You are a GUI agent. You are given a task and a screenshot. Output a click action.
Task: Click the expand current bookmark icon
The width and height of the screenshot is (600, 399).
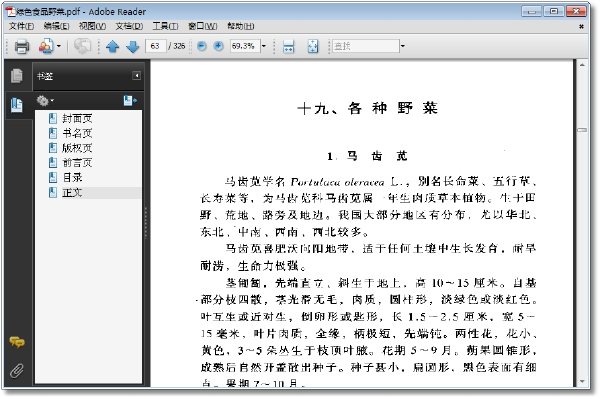coord(130,101)
